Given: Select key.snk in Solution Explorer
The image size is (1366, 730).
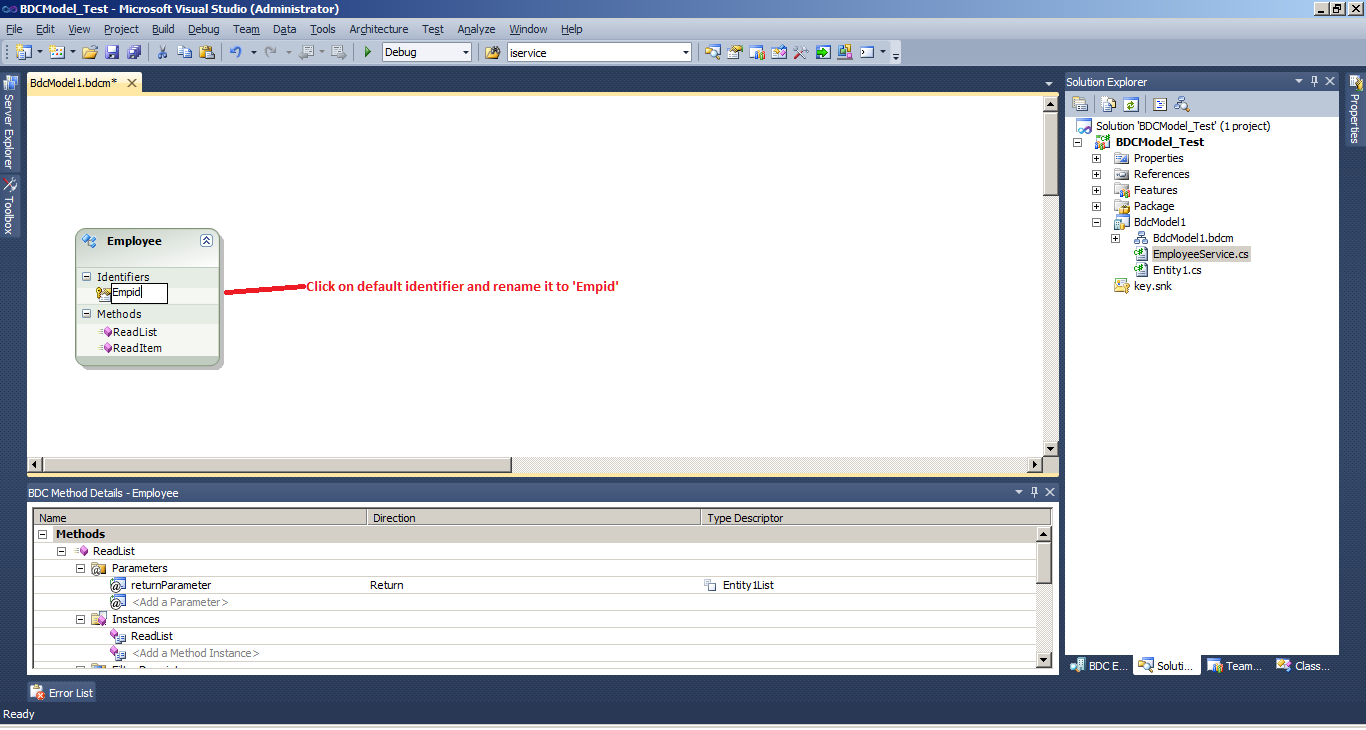Looking at the screenshot, I should (1152, 286).
